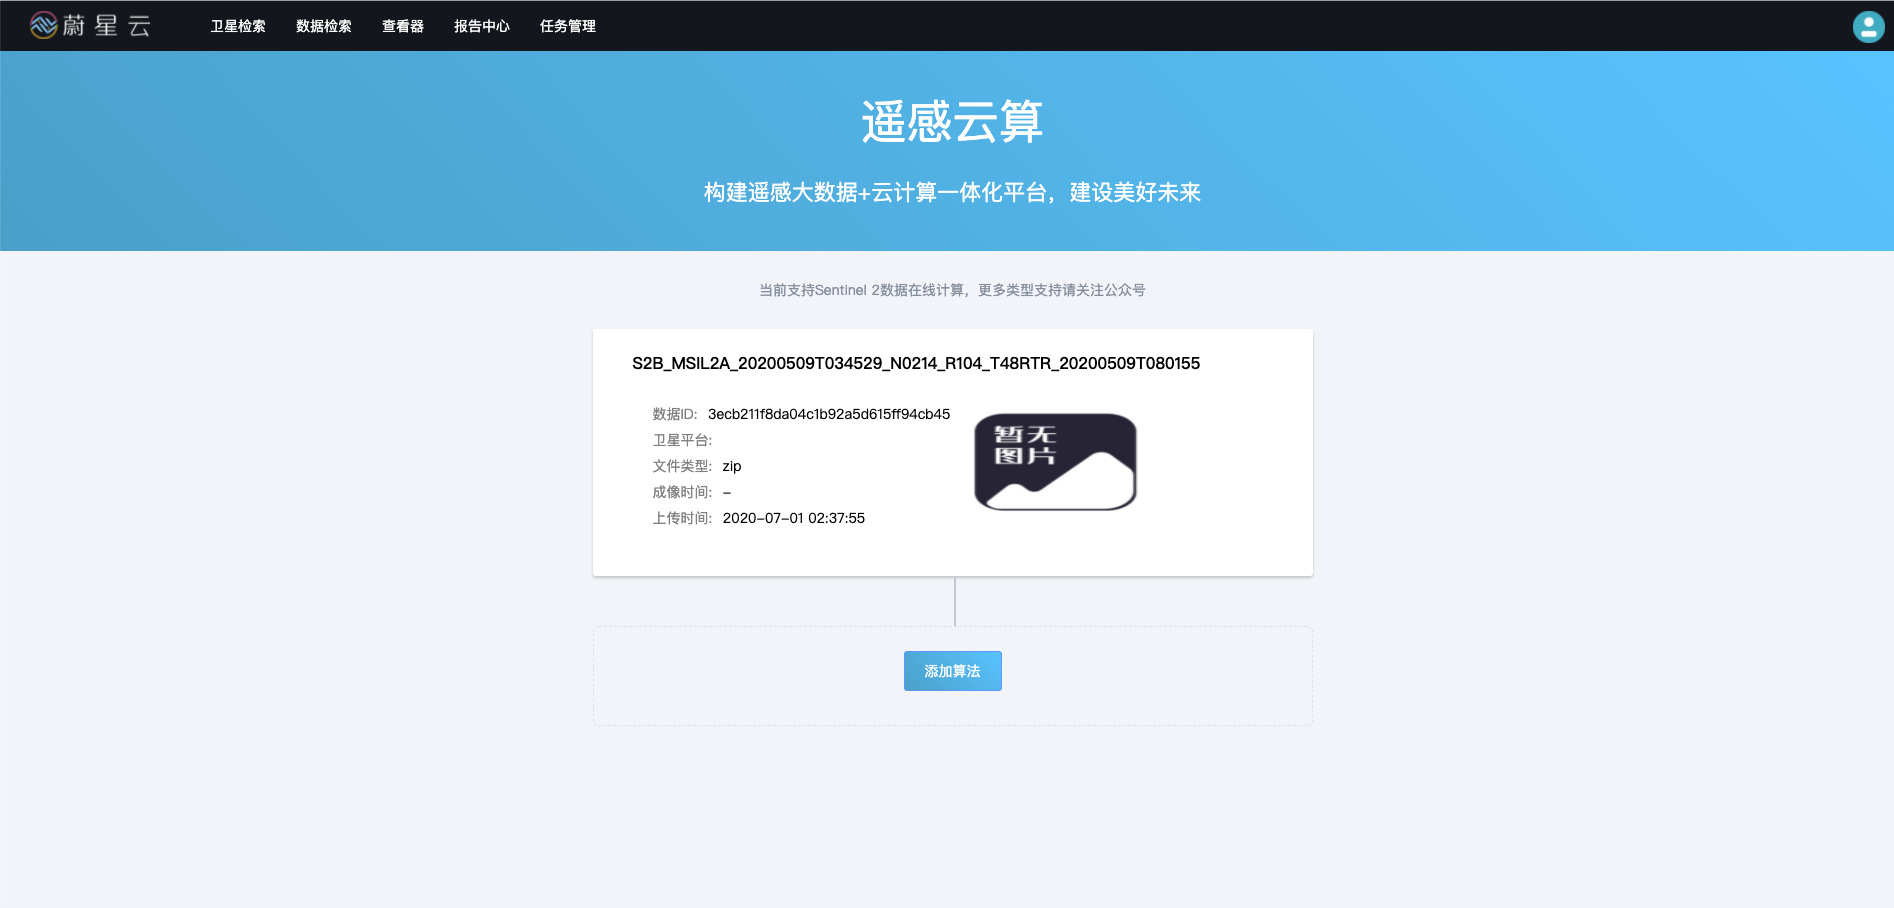The image size is (1894, 908).
Task: Click the 蔚星云 brand name text
Action: coord(107,26)
